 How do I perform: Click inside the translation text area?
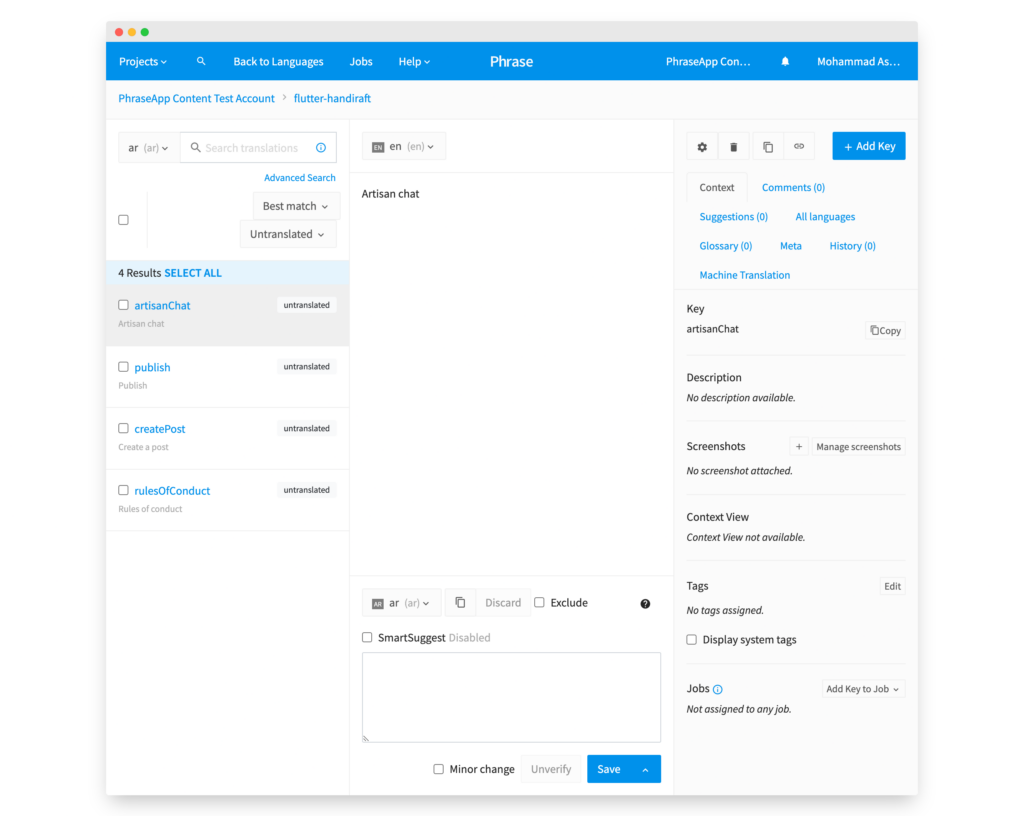[x=511, y=697]
